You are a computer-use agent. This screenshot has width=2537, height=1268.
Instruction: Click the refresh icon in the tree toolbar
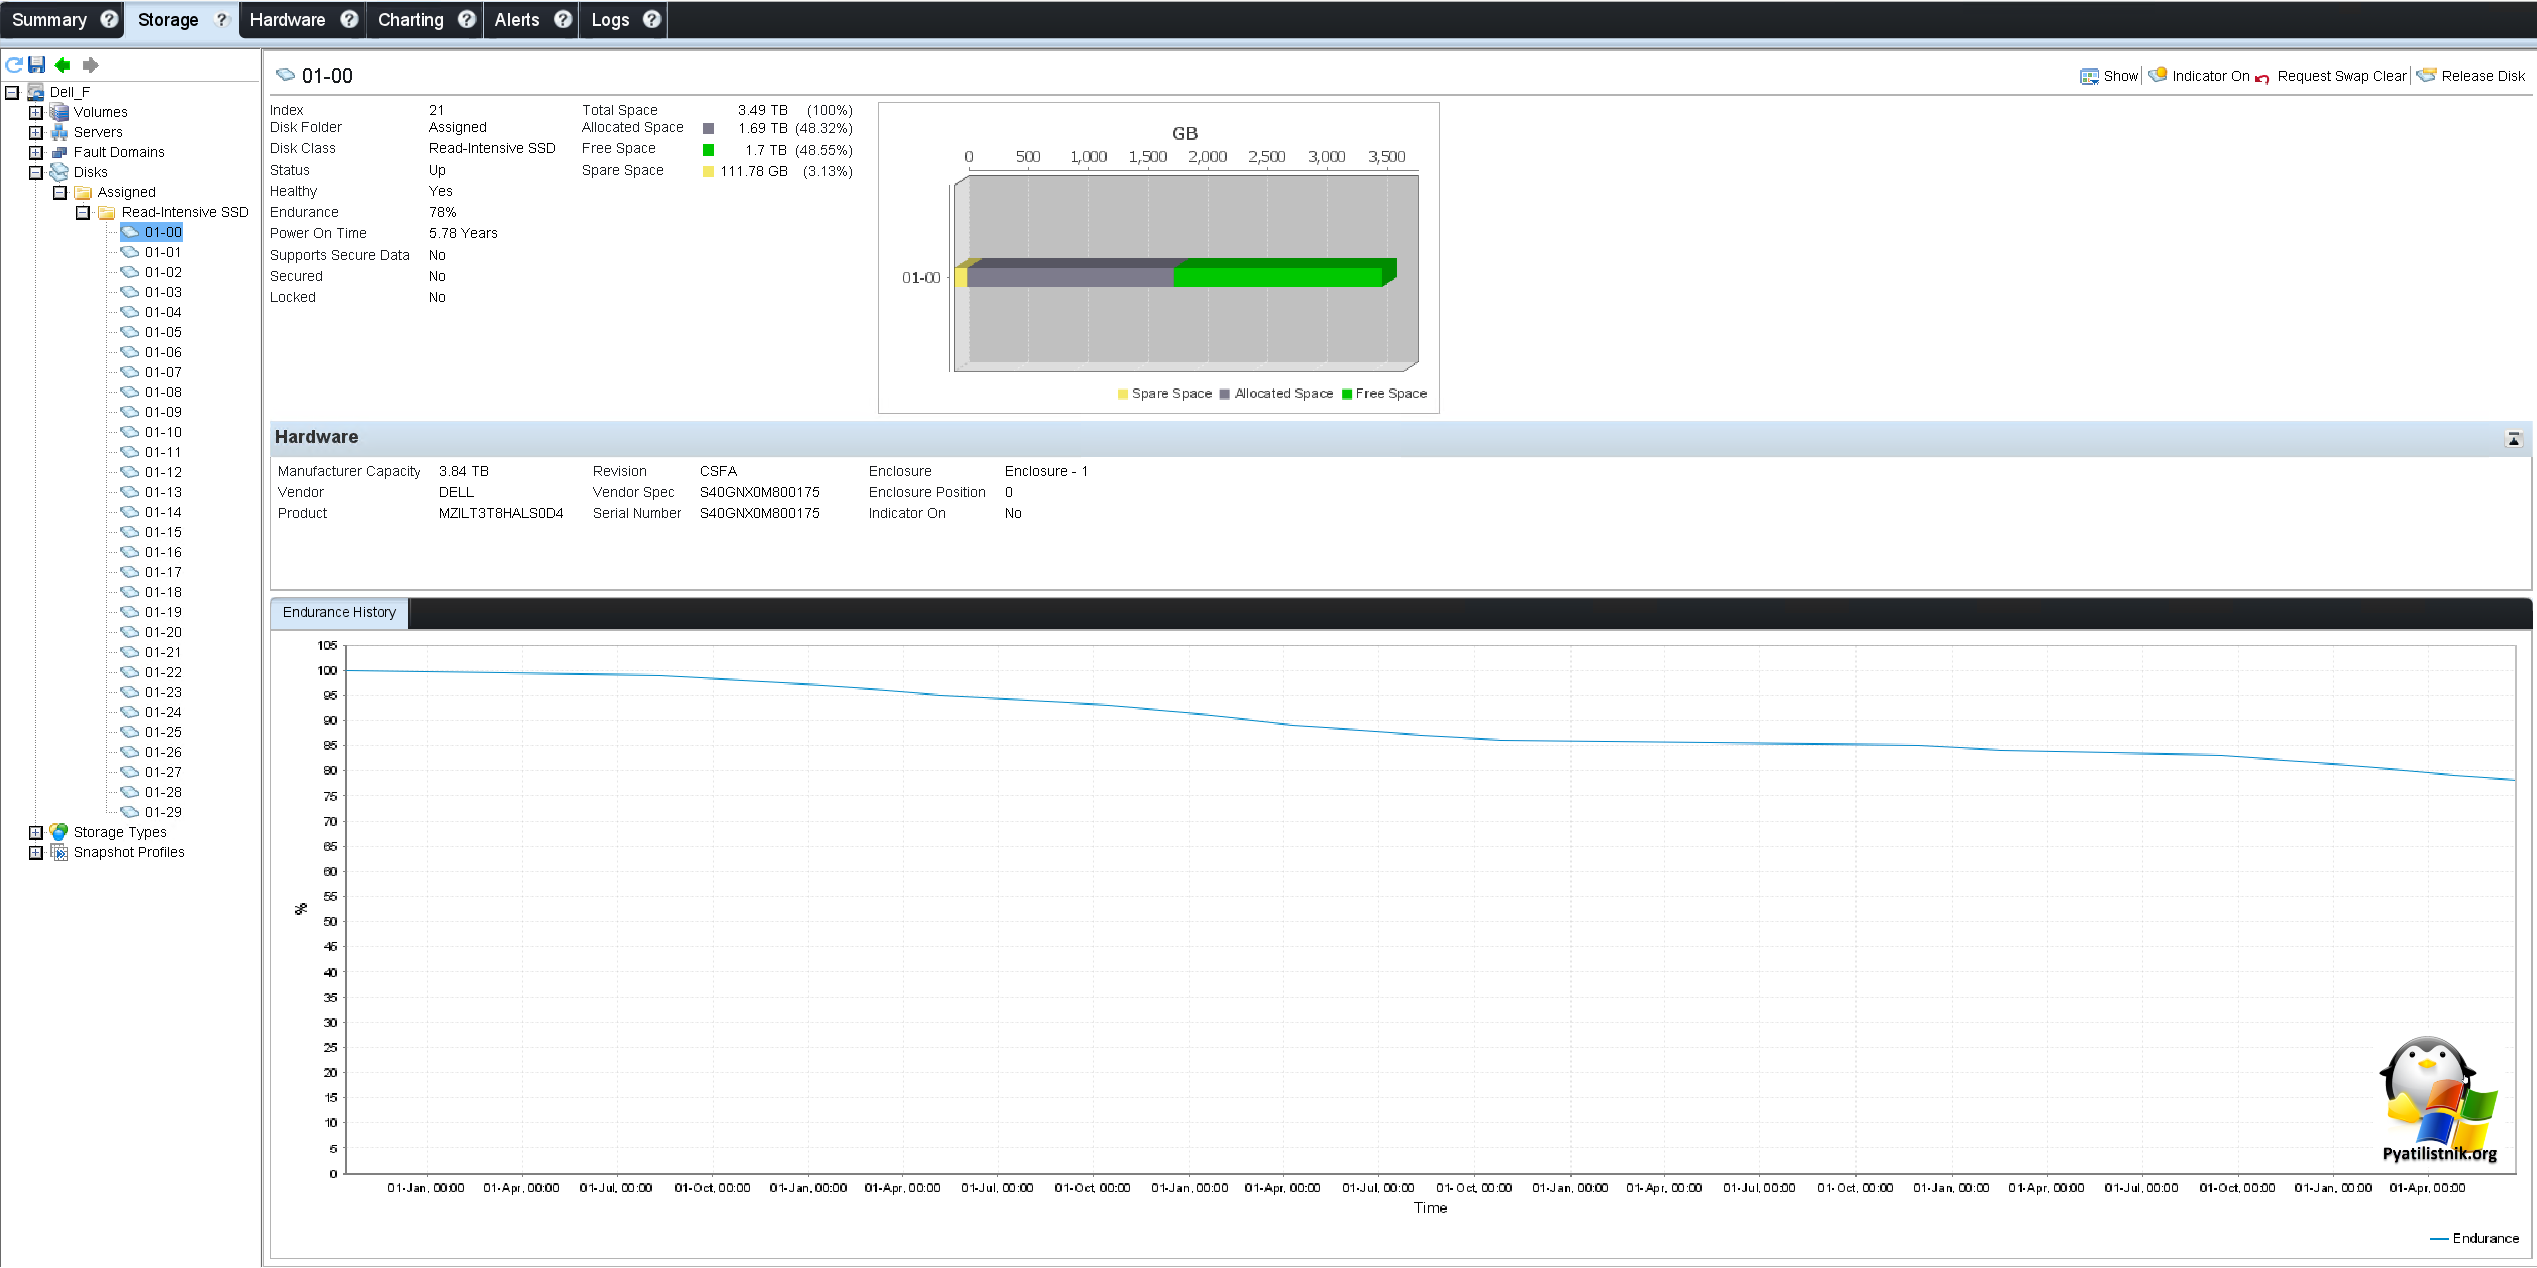point(14,65)
